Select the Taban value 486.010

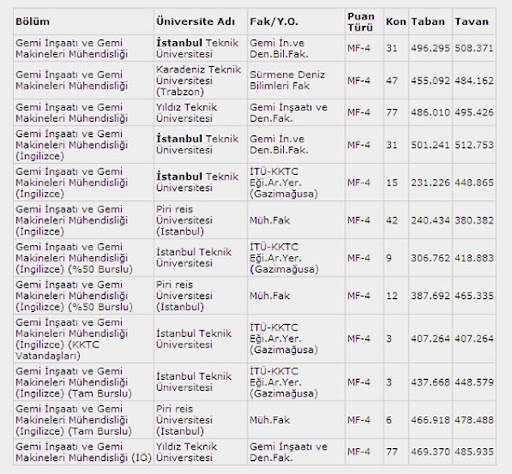tap(430, 112)
